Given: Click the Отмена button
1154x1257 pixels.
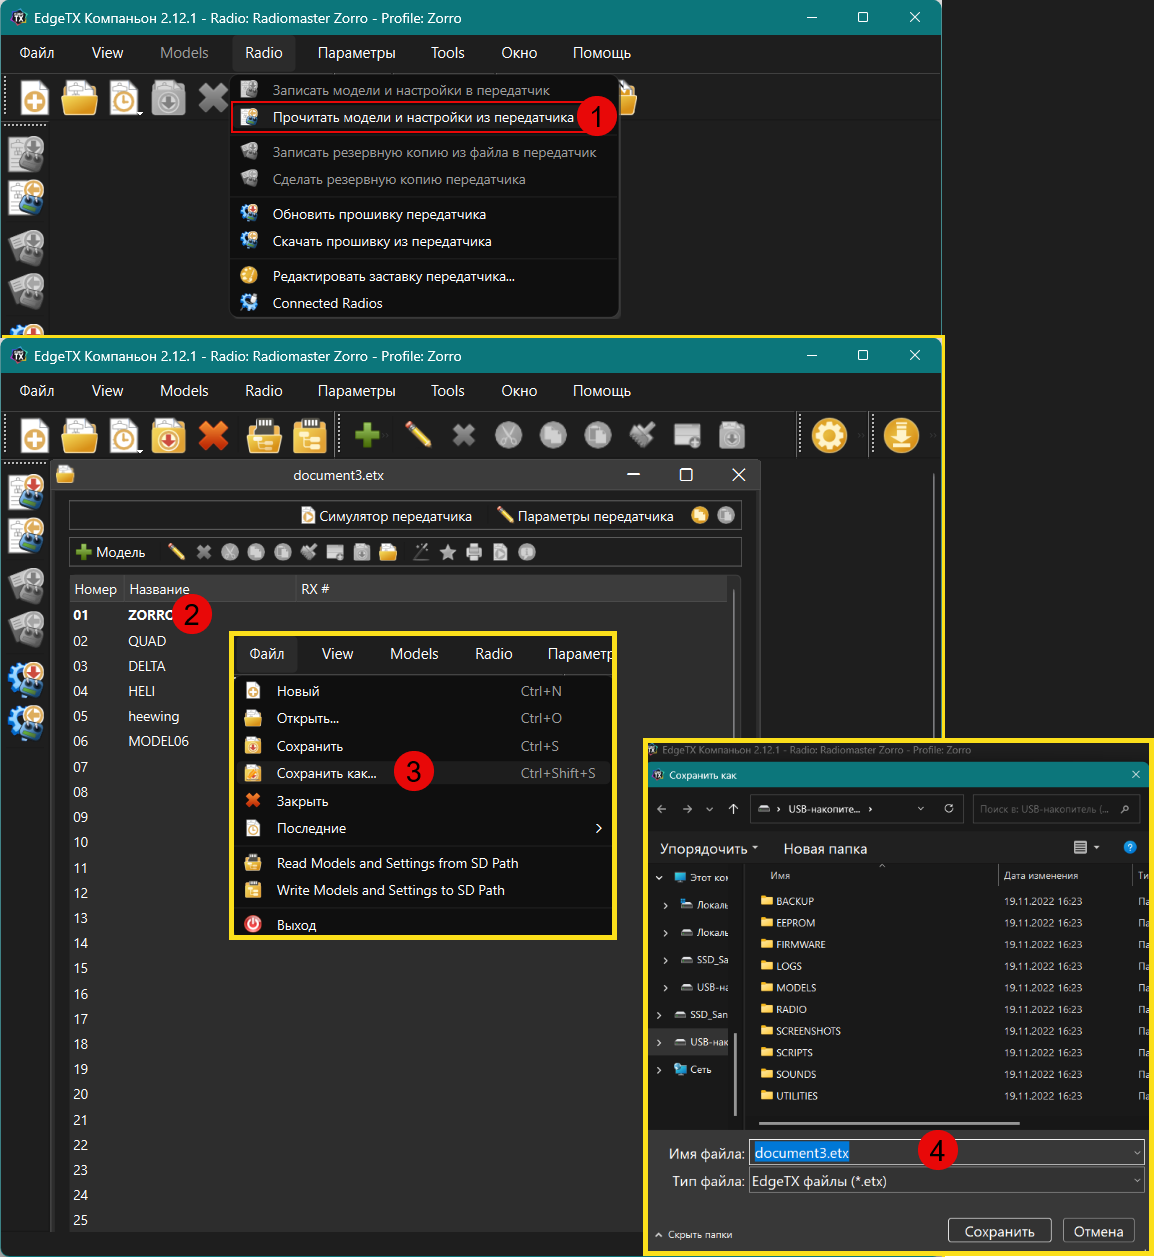Looking at the screenshot, I should pyautogui.click(x=1098, y=1232).
